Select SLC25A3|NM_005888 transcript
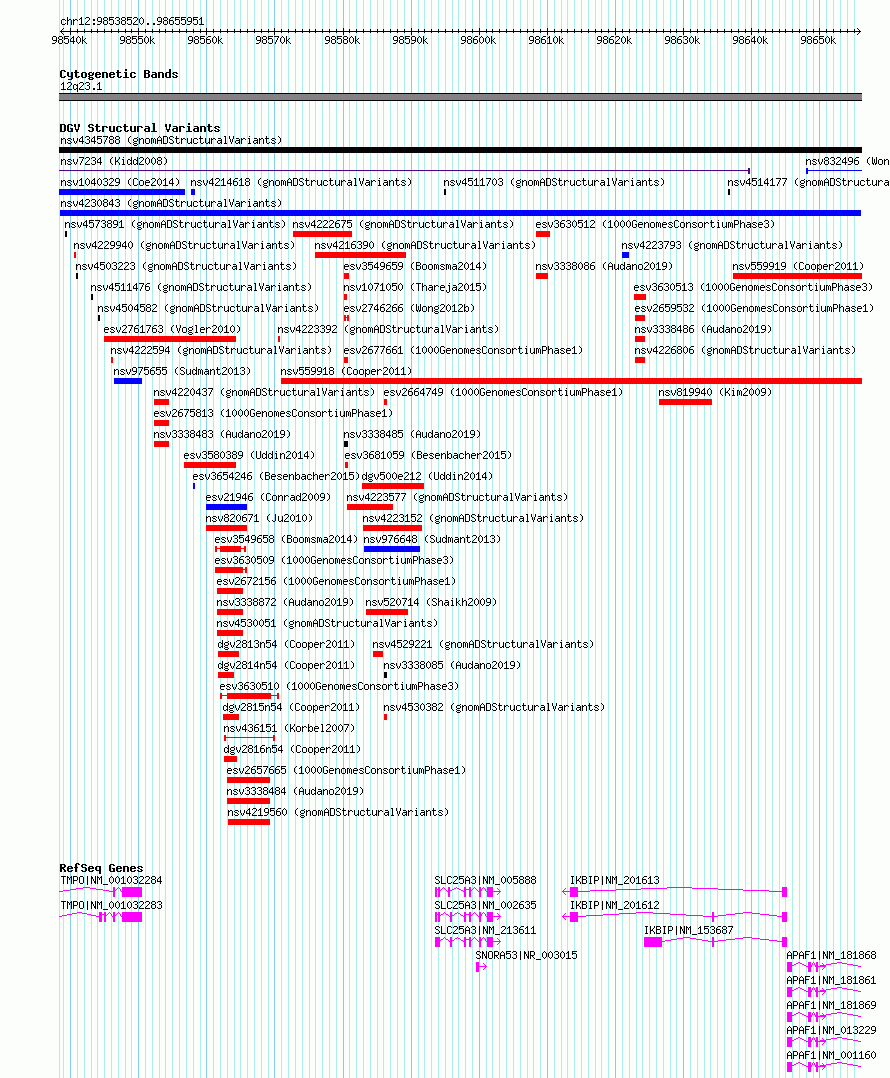Image resolution: width=890 pixels, height=1078 pixels. [x=485, y=881]
